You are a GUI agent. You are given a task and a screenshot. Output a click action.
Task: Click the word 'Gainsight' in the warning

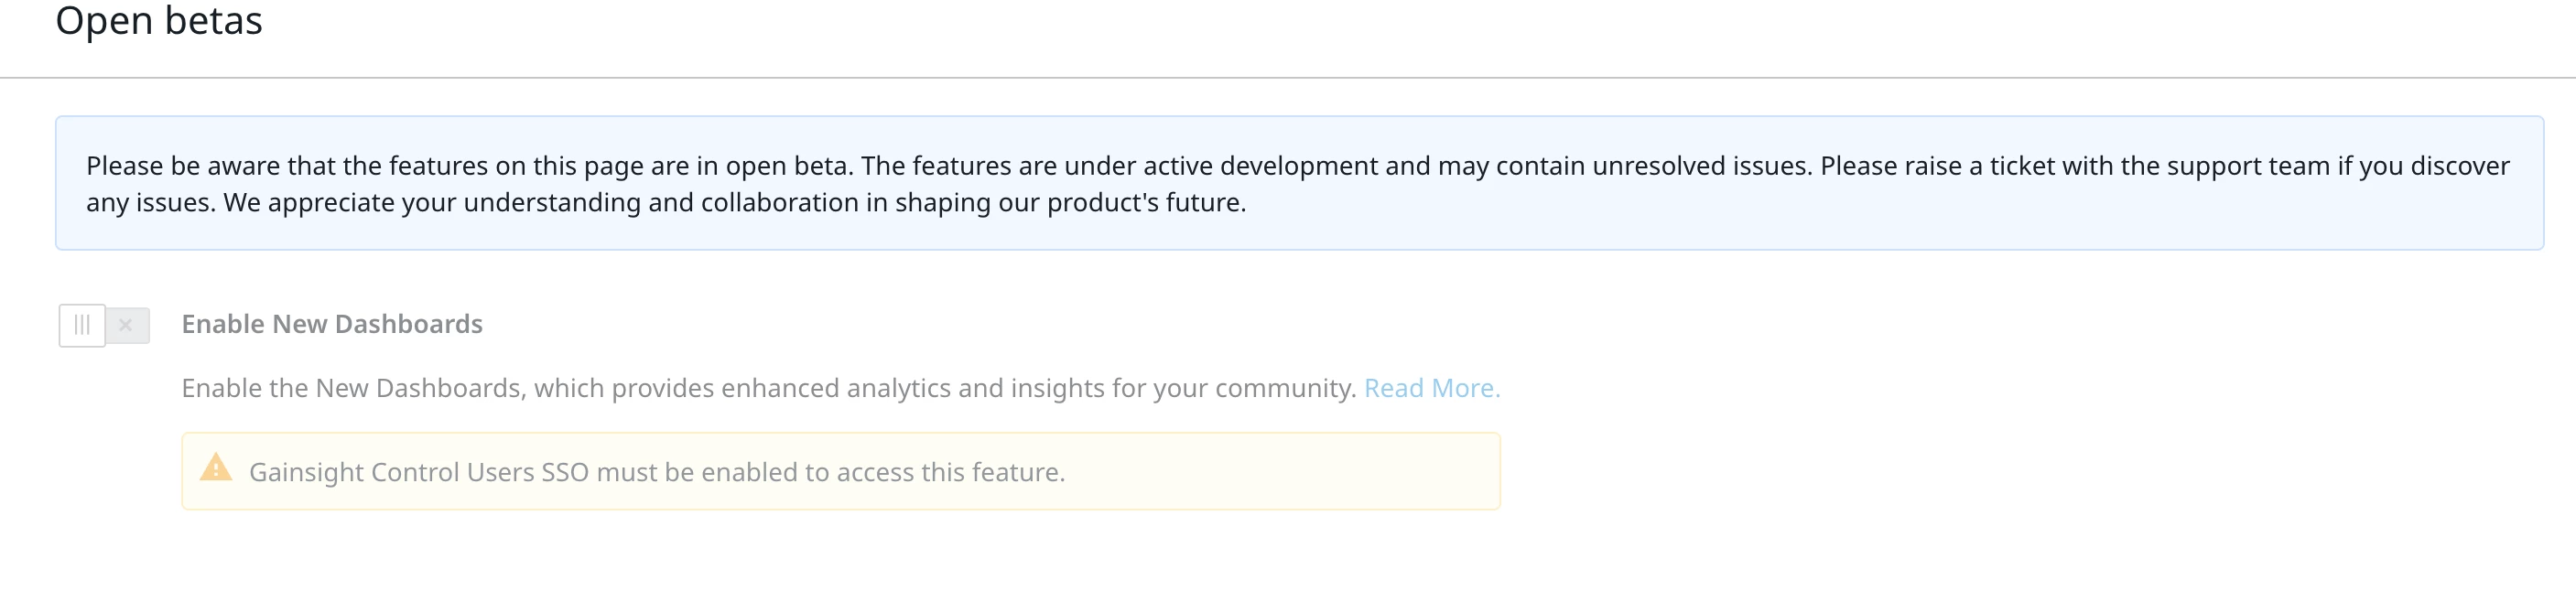[306, 472]
